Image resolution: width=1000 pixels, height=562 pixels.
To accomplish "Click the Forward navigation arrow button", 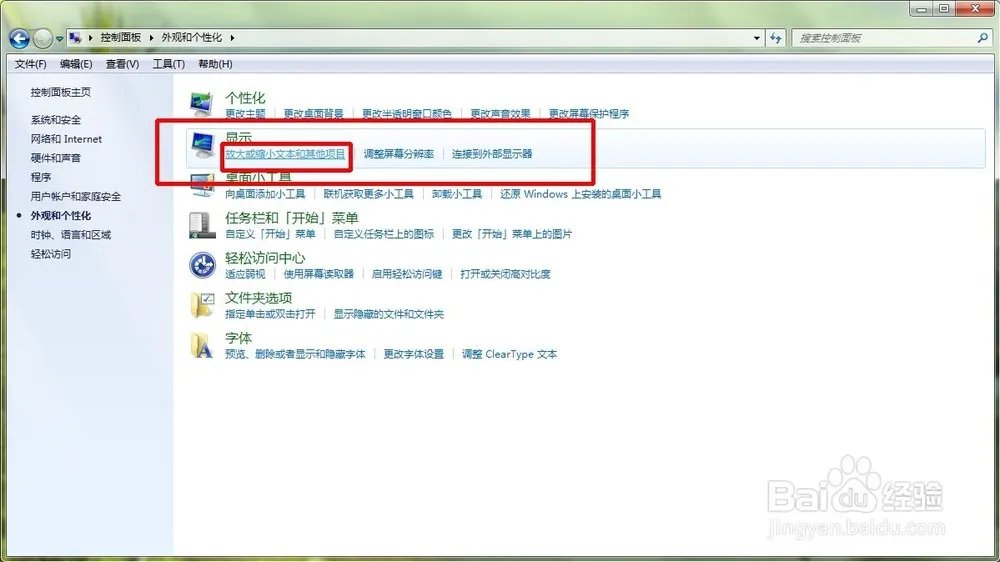I will click(43, 38).
